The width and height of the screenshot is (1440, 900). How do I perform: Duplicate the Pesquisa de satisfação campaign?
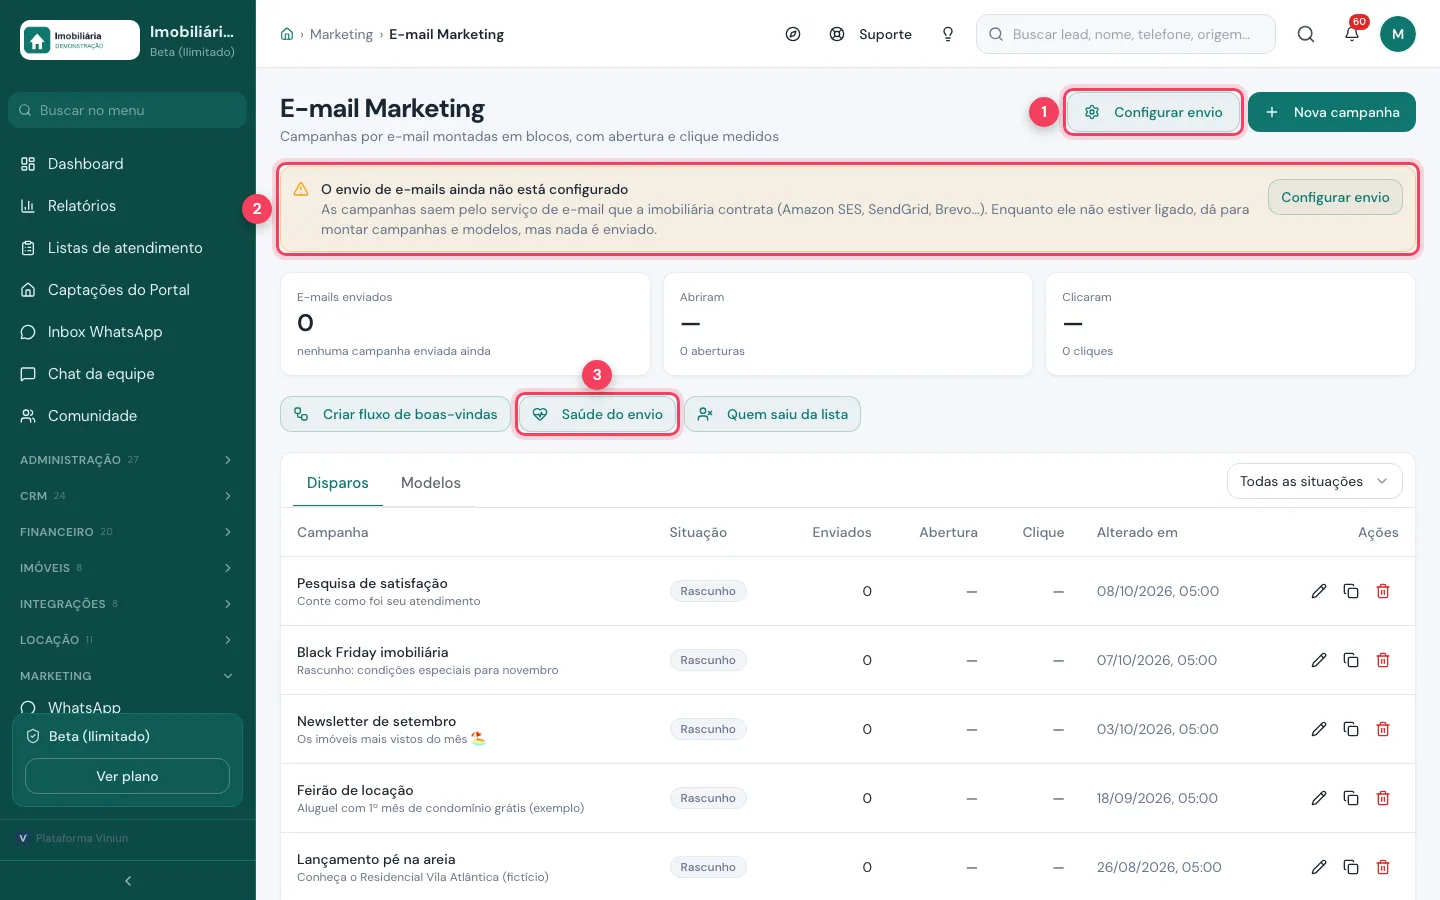1351,591
